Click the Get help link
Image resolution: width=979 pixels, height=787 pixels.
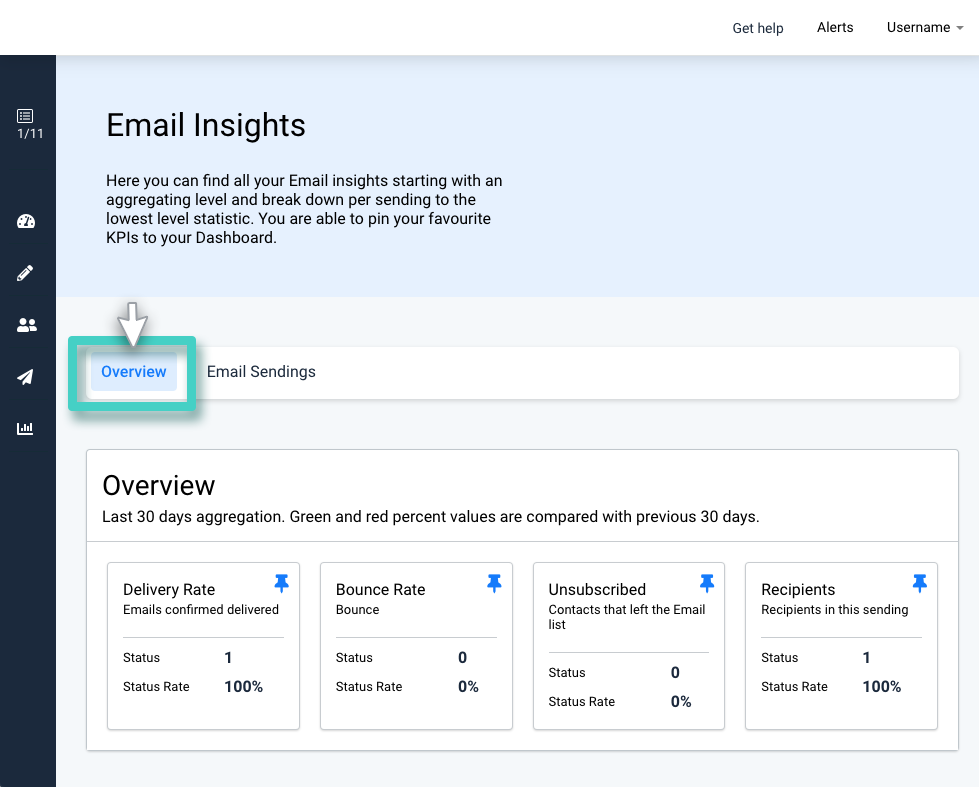pyautogui.click(x=757, y=28)
